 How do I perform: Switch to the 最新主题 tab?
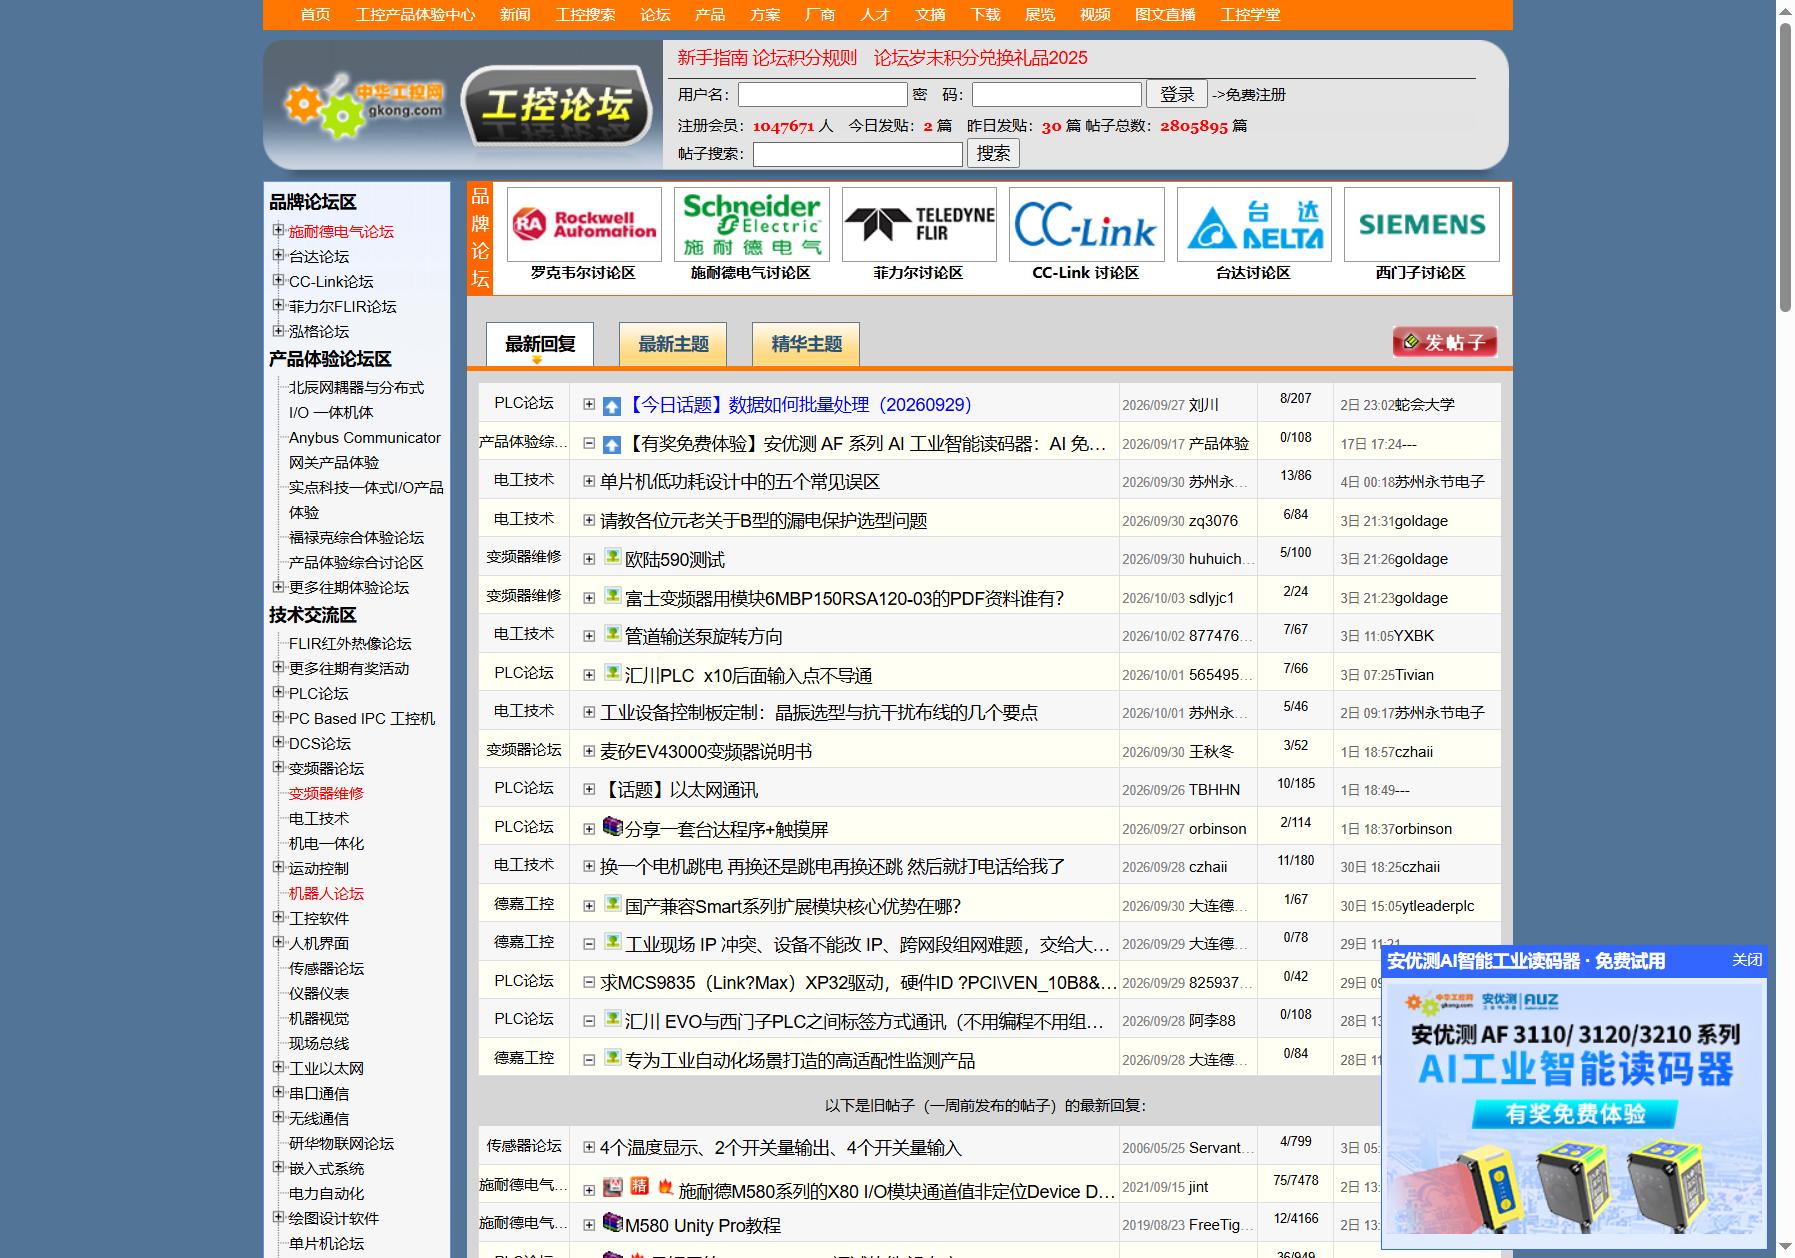(x=673, y=344)
